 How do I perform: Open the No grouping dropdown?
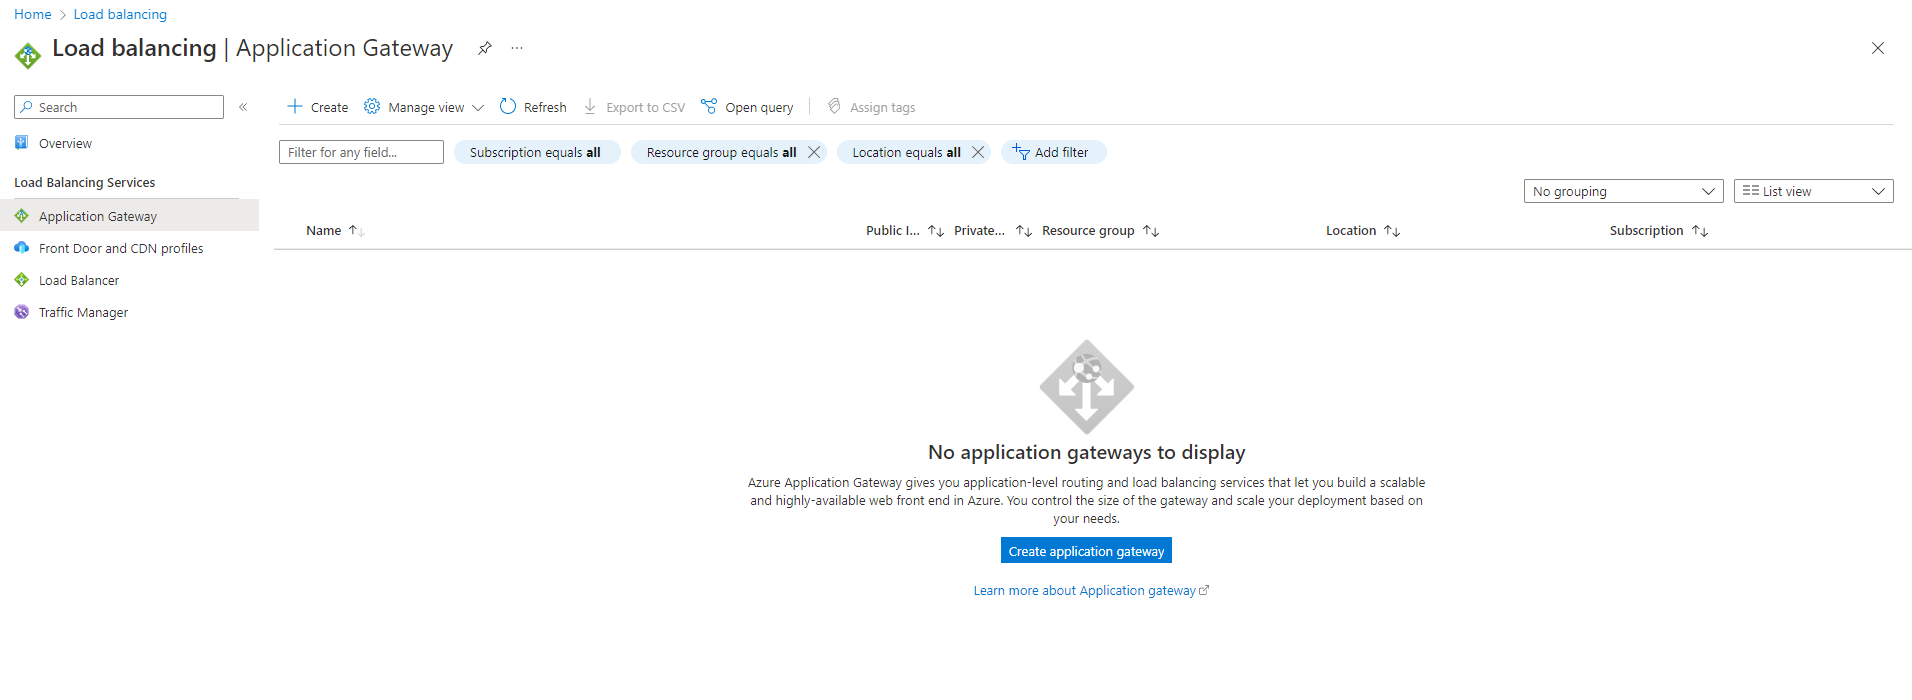pyautogui.click(x=1622, y=191)
